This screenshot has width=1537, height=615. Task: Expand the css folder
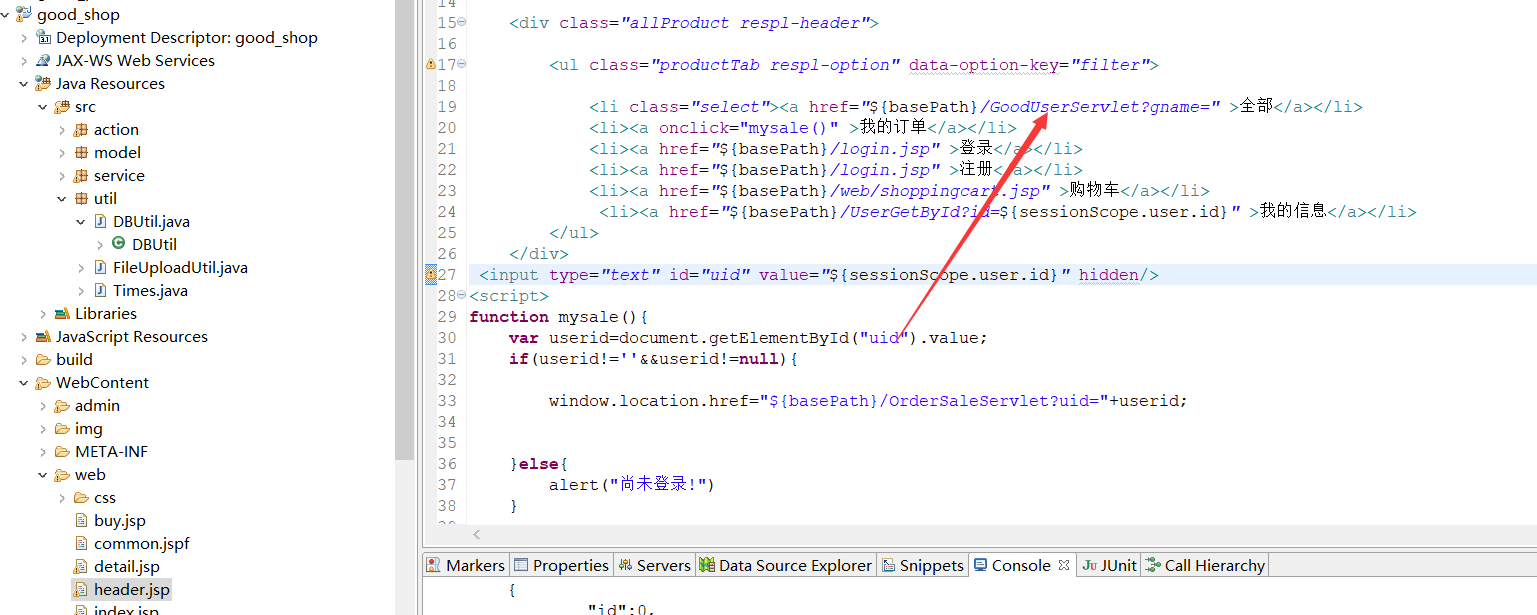62,497
